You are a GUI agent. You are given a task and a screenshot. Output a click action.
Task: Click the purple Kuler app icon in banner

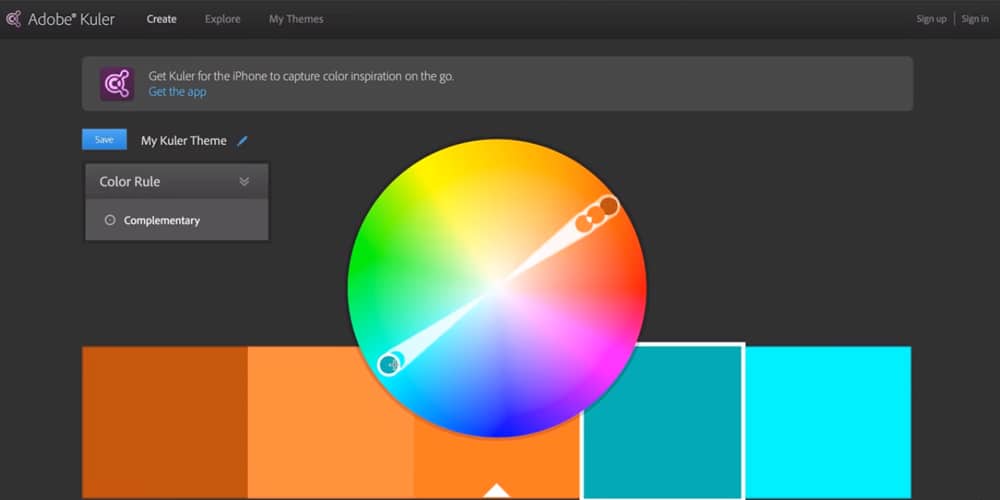117,84
